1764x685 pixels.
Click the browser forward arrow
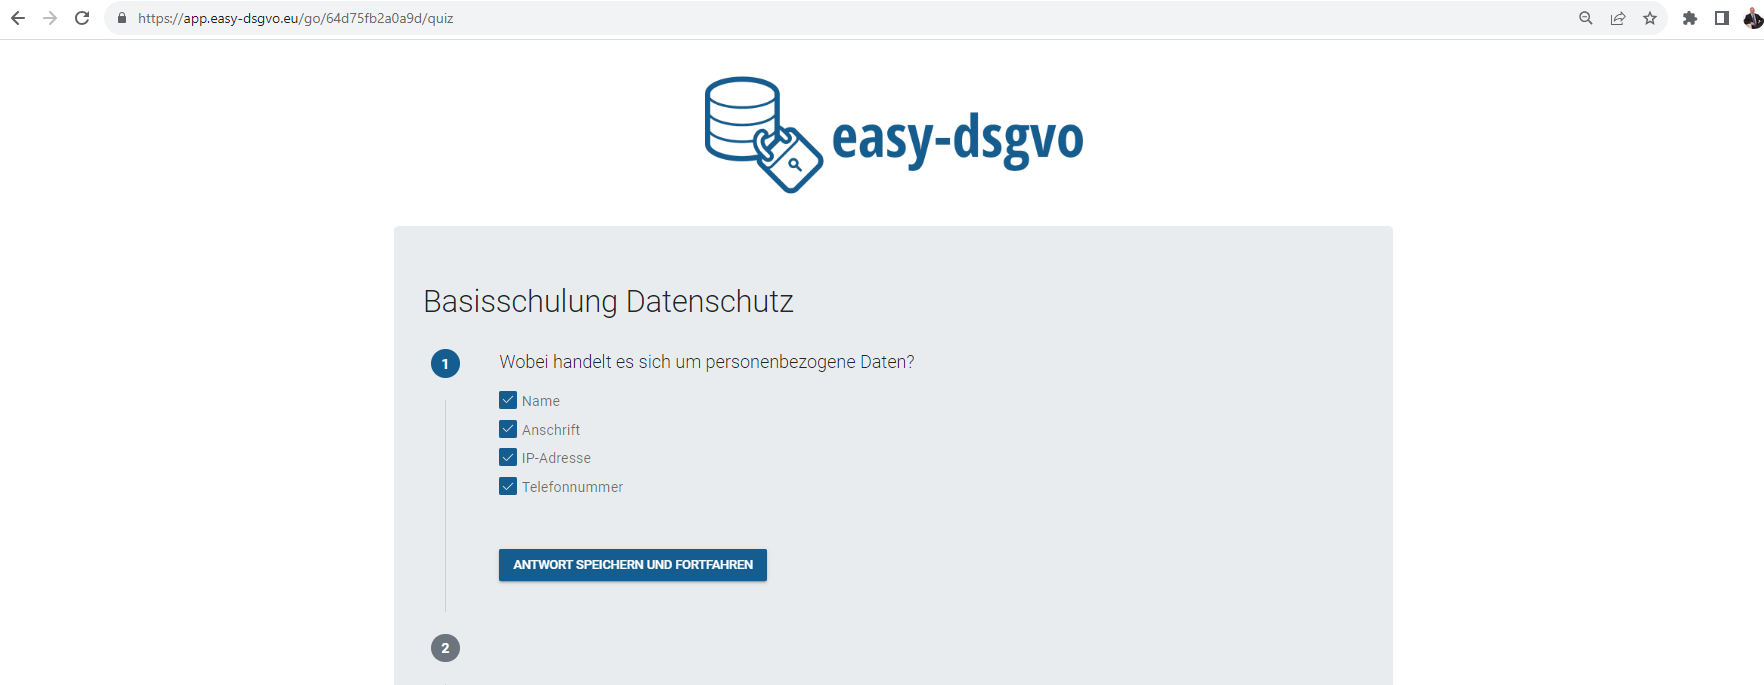50,18
